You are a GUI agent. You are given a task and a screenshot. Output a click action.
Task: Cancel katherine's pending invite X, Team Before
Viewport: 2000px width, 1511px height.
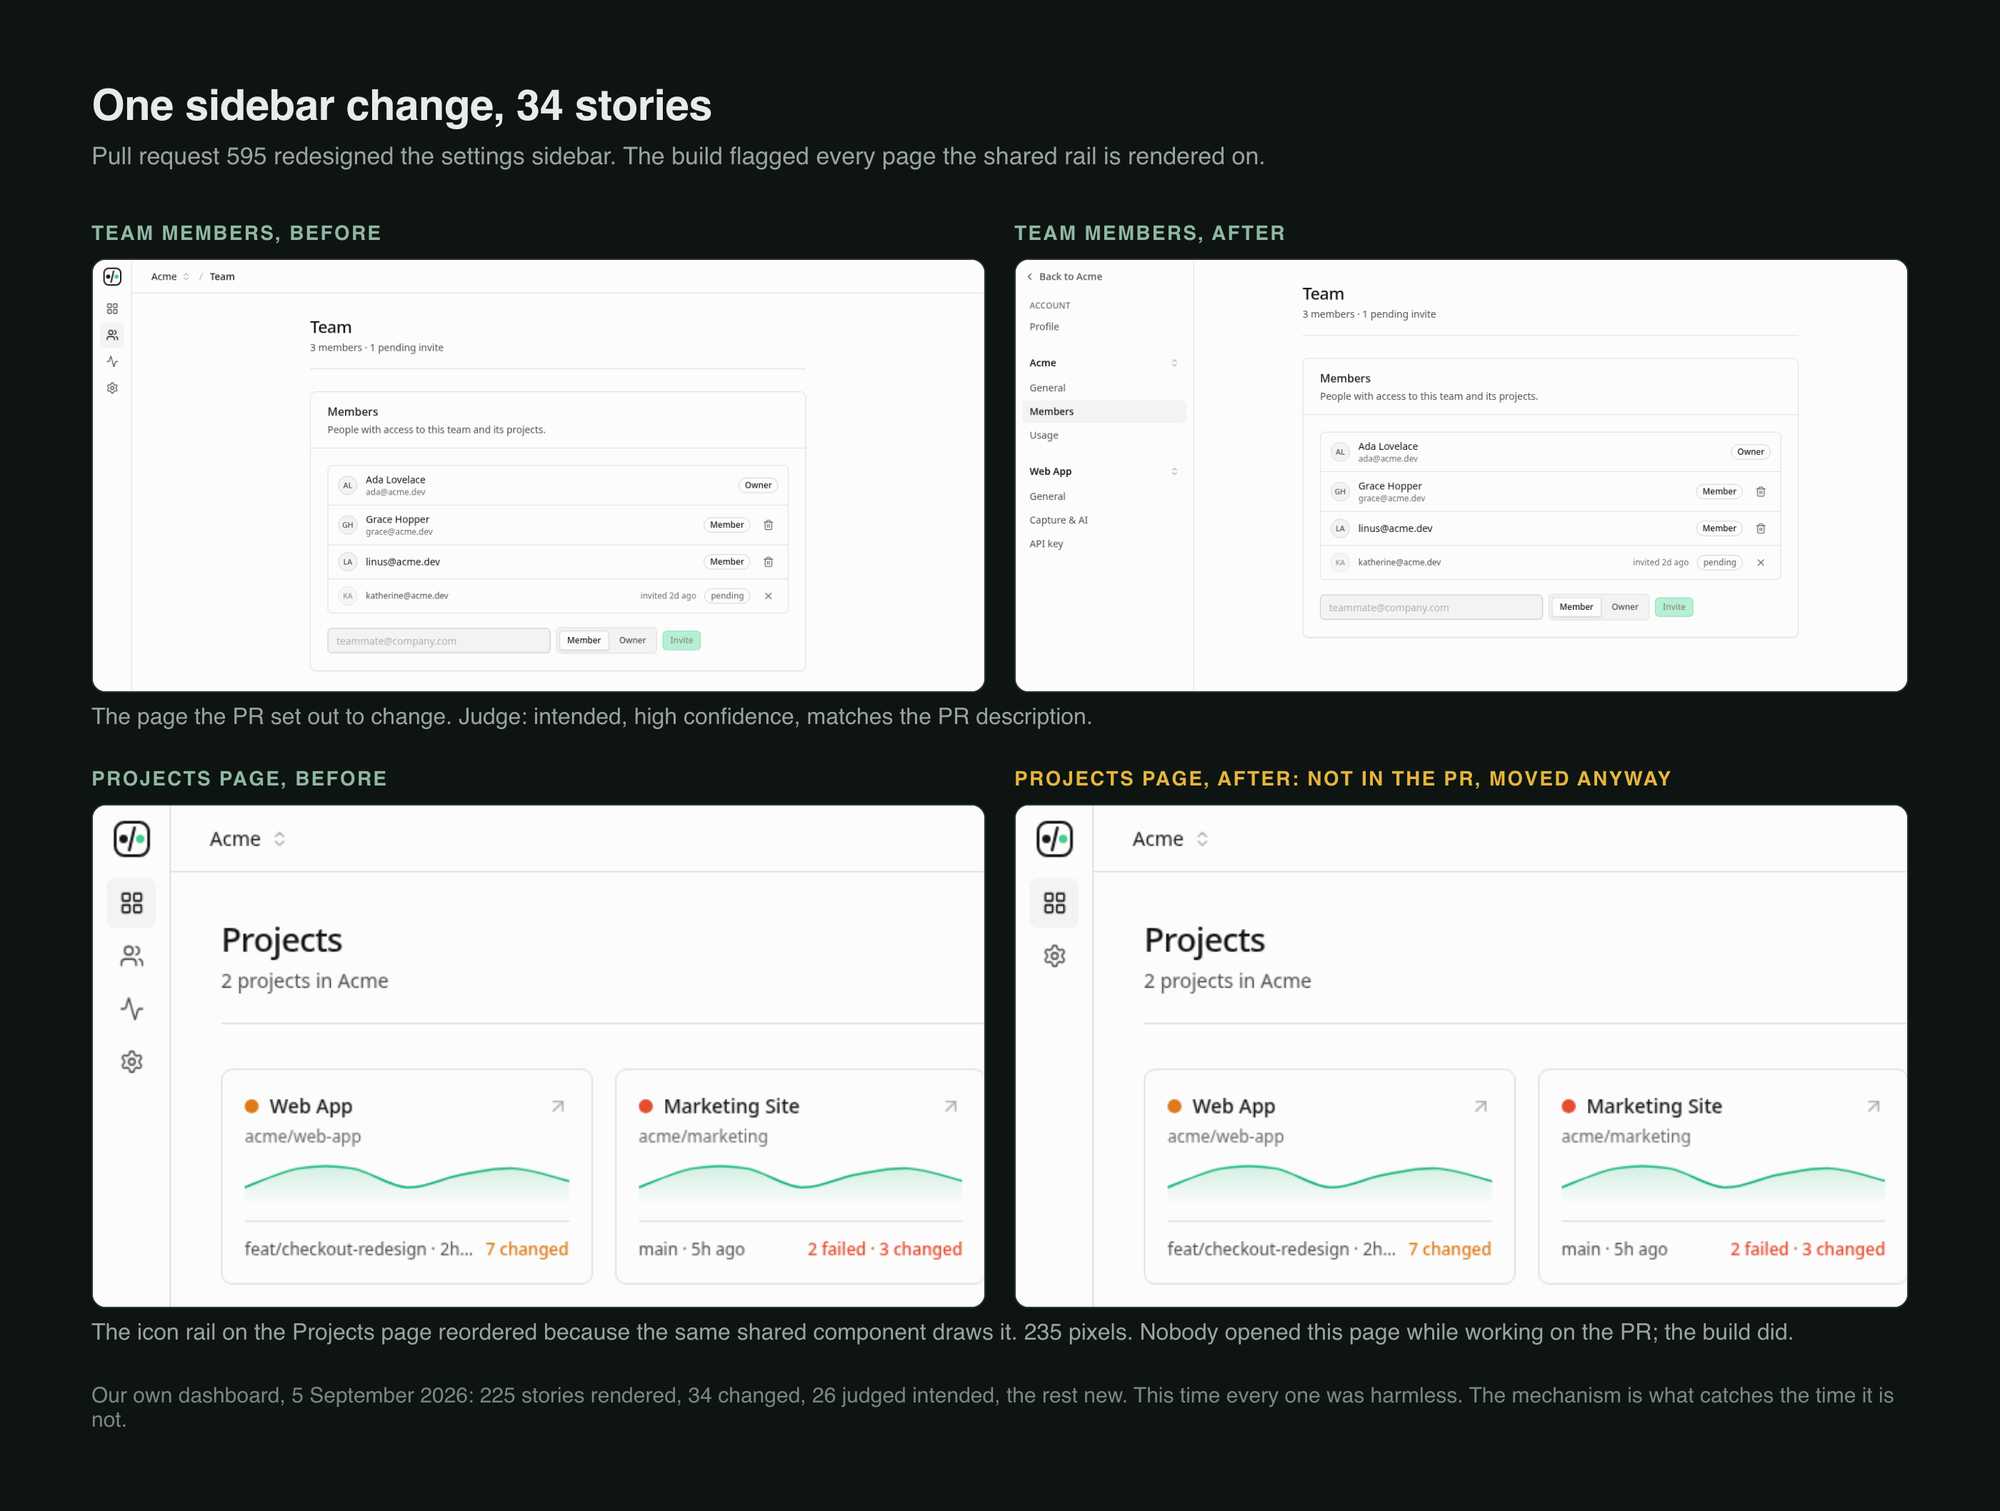click(769, 596)
